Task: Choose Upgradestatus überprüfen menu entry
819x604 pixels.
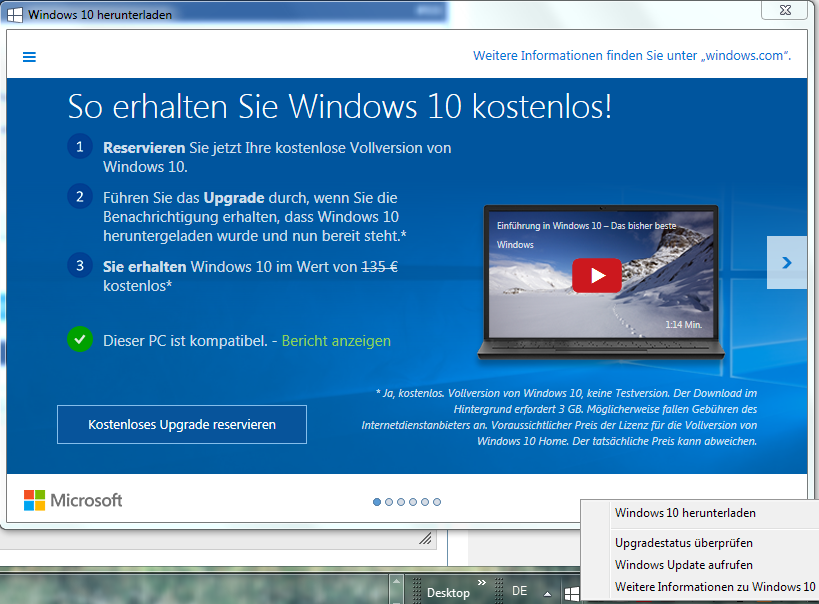Action: tap(699, 543)
